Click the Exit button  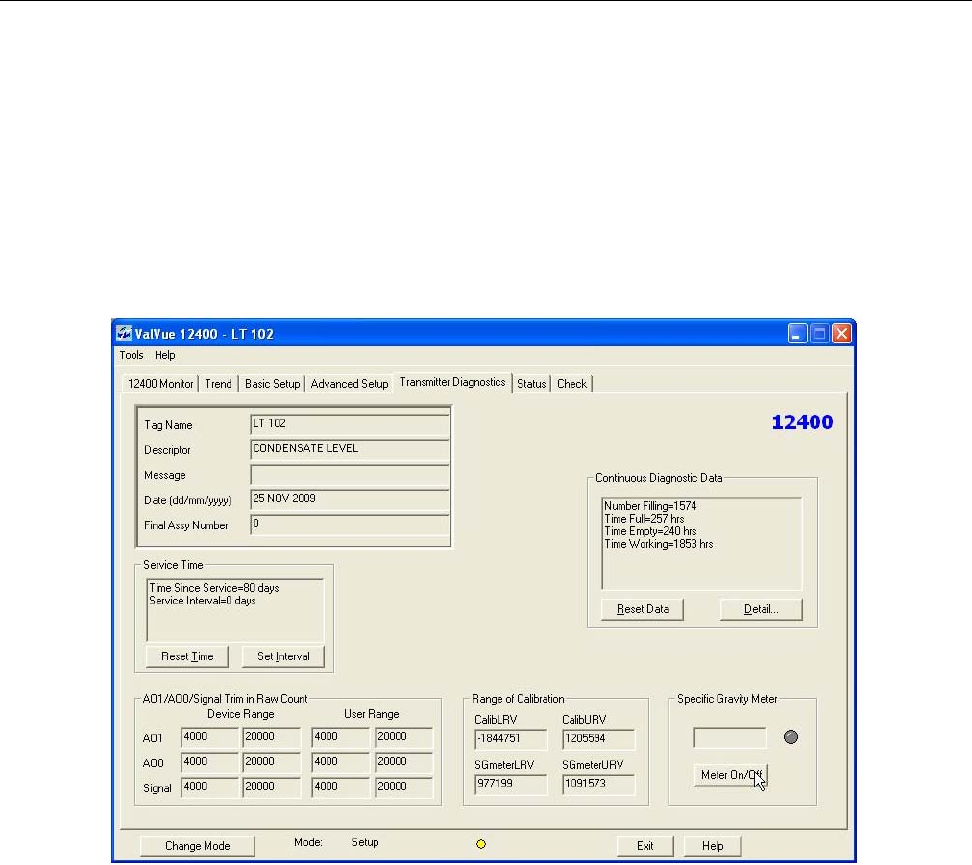645,846
